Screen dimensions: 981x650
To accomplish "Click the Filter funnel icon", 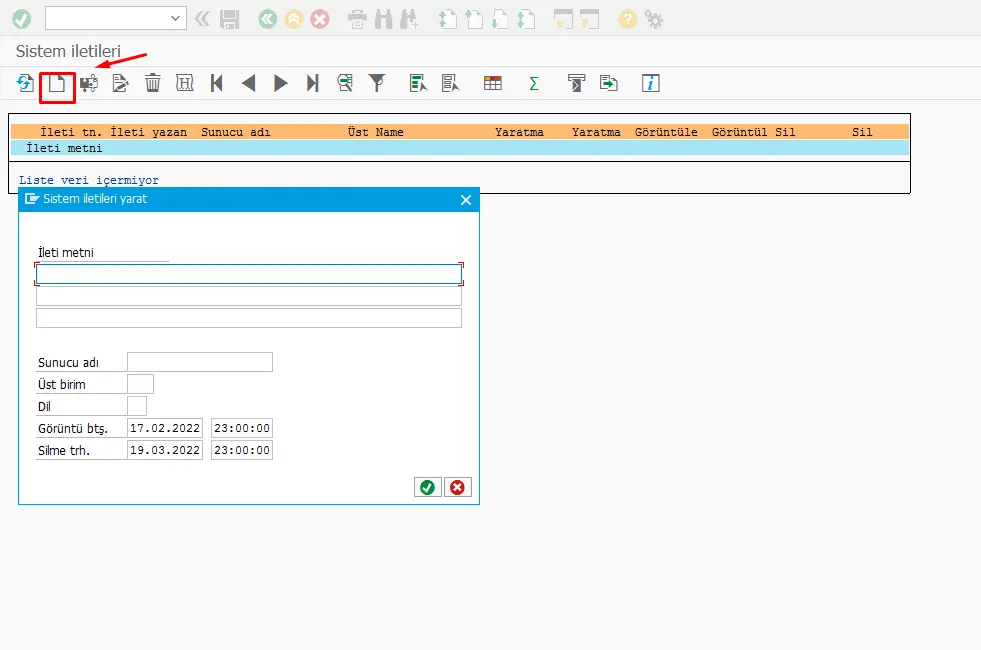I will (x=377, y=84).
